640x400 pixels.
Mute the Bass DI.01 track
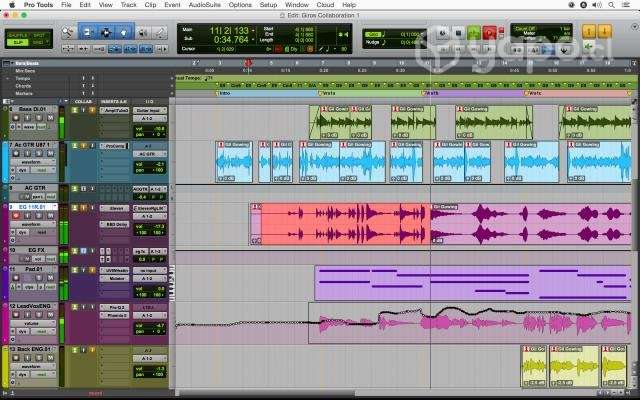51,118
